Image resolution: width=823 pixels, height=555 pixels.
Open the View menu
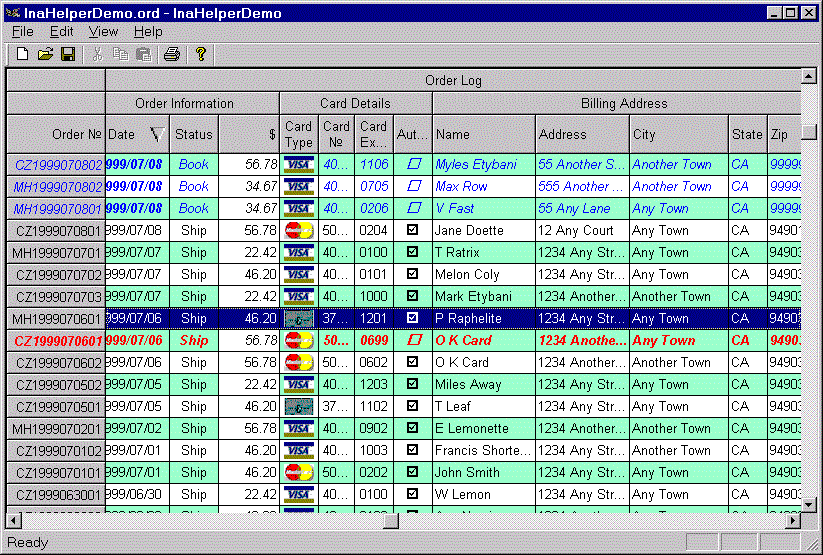pyautogui.click(x=103, y=32)
